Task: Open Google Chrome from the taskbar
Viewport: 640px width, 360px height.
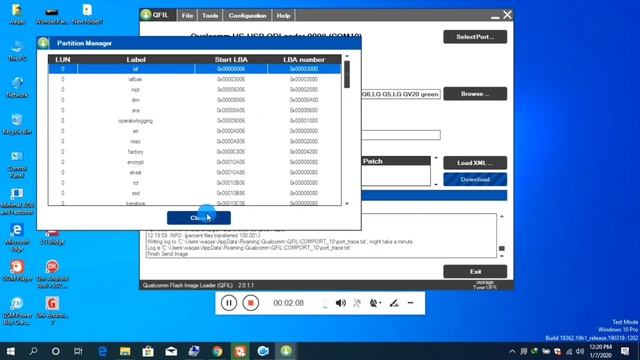Action: pyautogui.click(x=217, y=351)
